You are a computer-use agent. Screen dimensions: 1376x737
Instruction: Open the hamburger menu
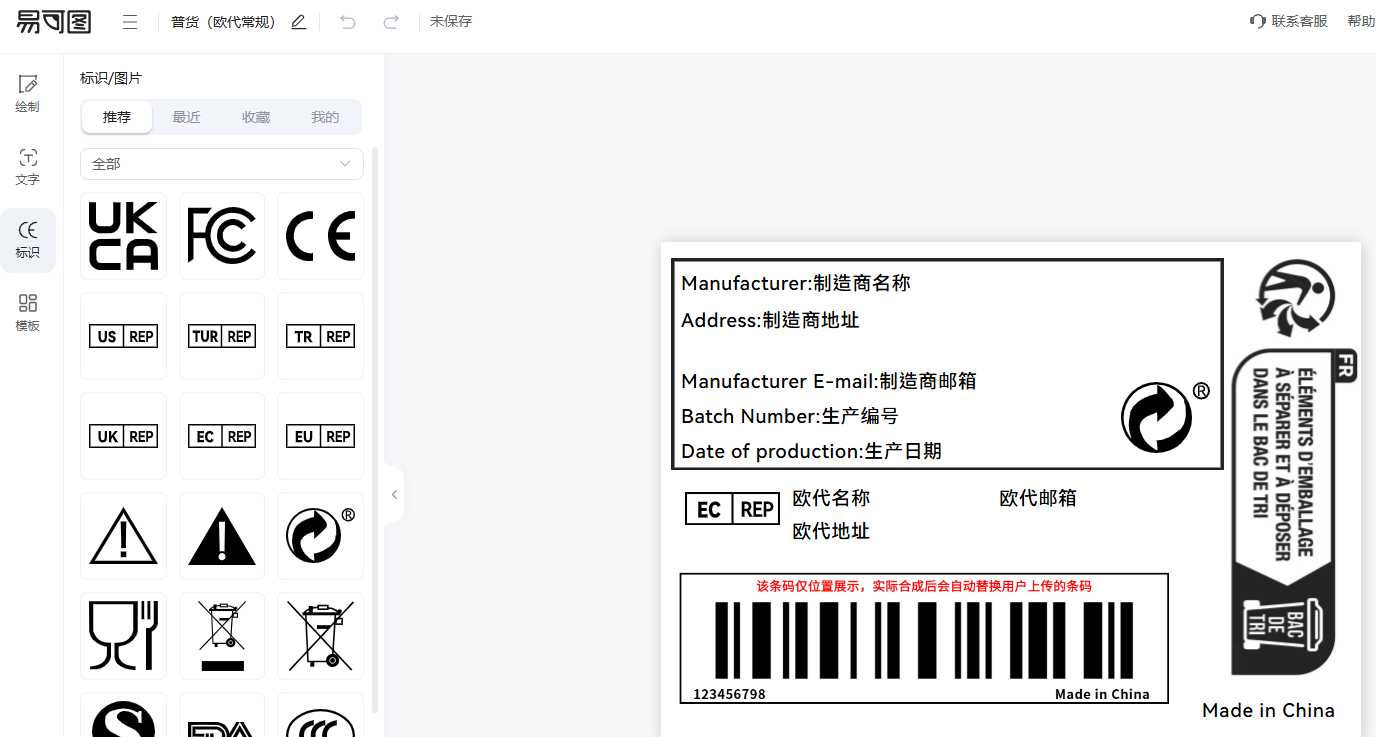tap(130, 22)
